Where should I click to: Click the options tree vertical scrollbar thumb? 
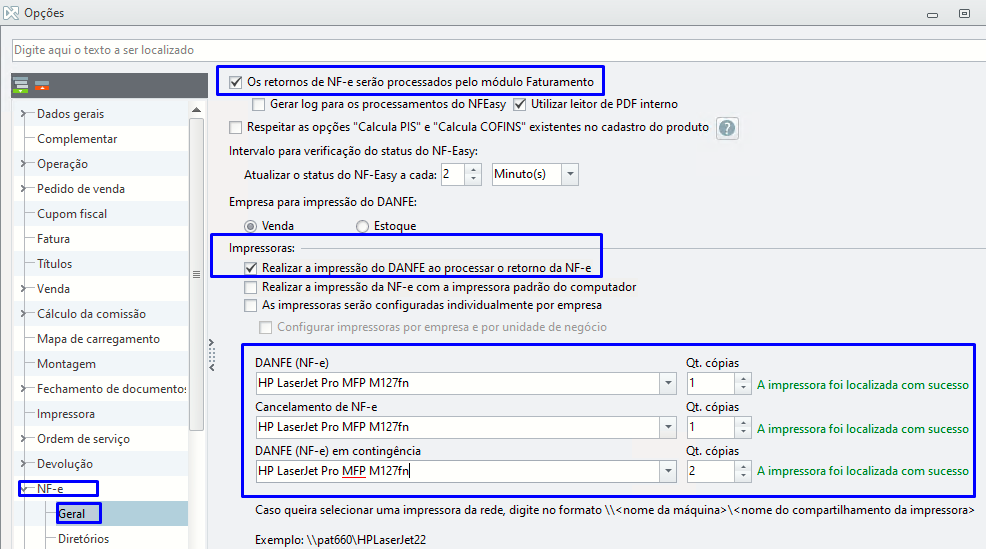tap(196, 274)
